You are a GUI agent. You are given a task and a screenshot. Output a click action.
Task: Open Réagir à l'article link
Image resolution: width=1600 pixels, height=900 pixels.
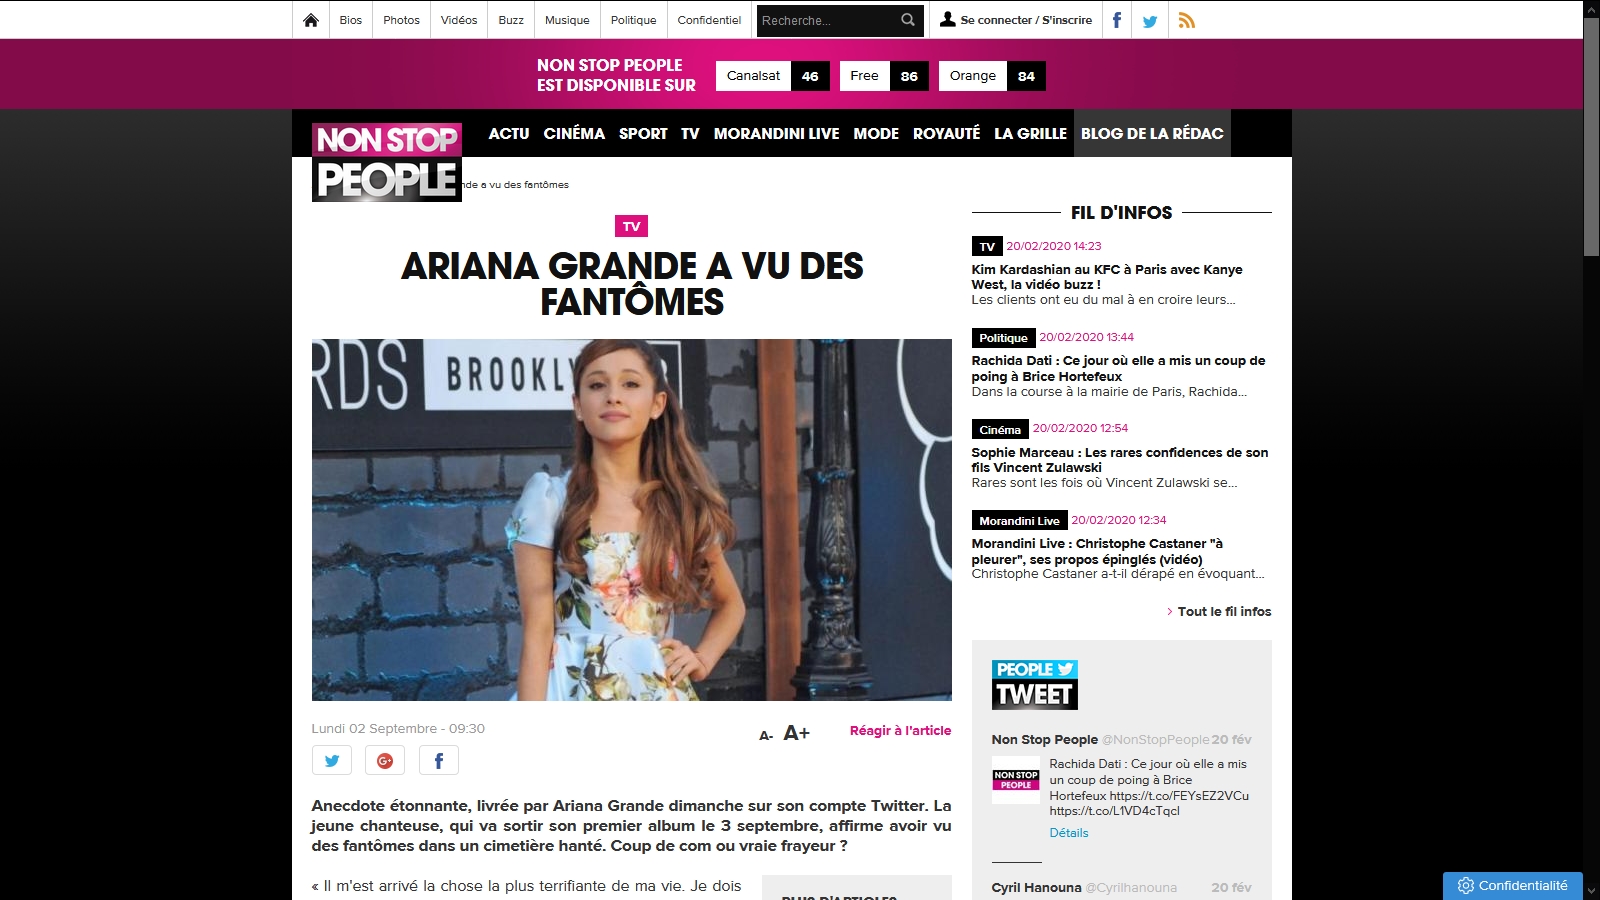[900, 731]
